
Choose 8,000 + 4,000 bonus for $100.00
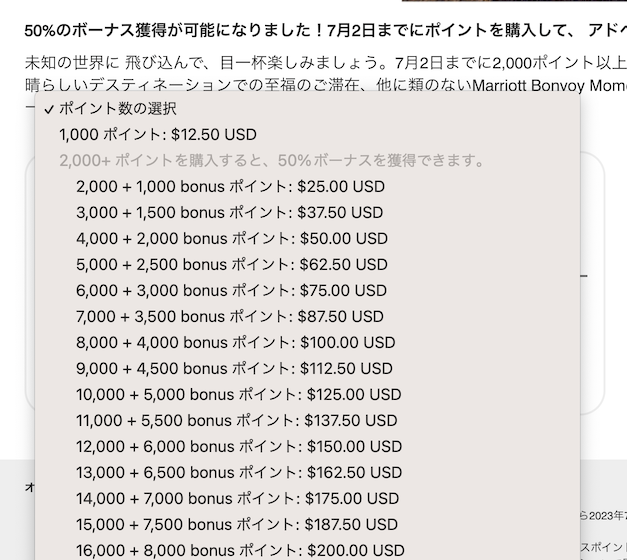[x=307, y=343]
